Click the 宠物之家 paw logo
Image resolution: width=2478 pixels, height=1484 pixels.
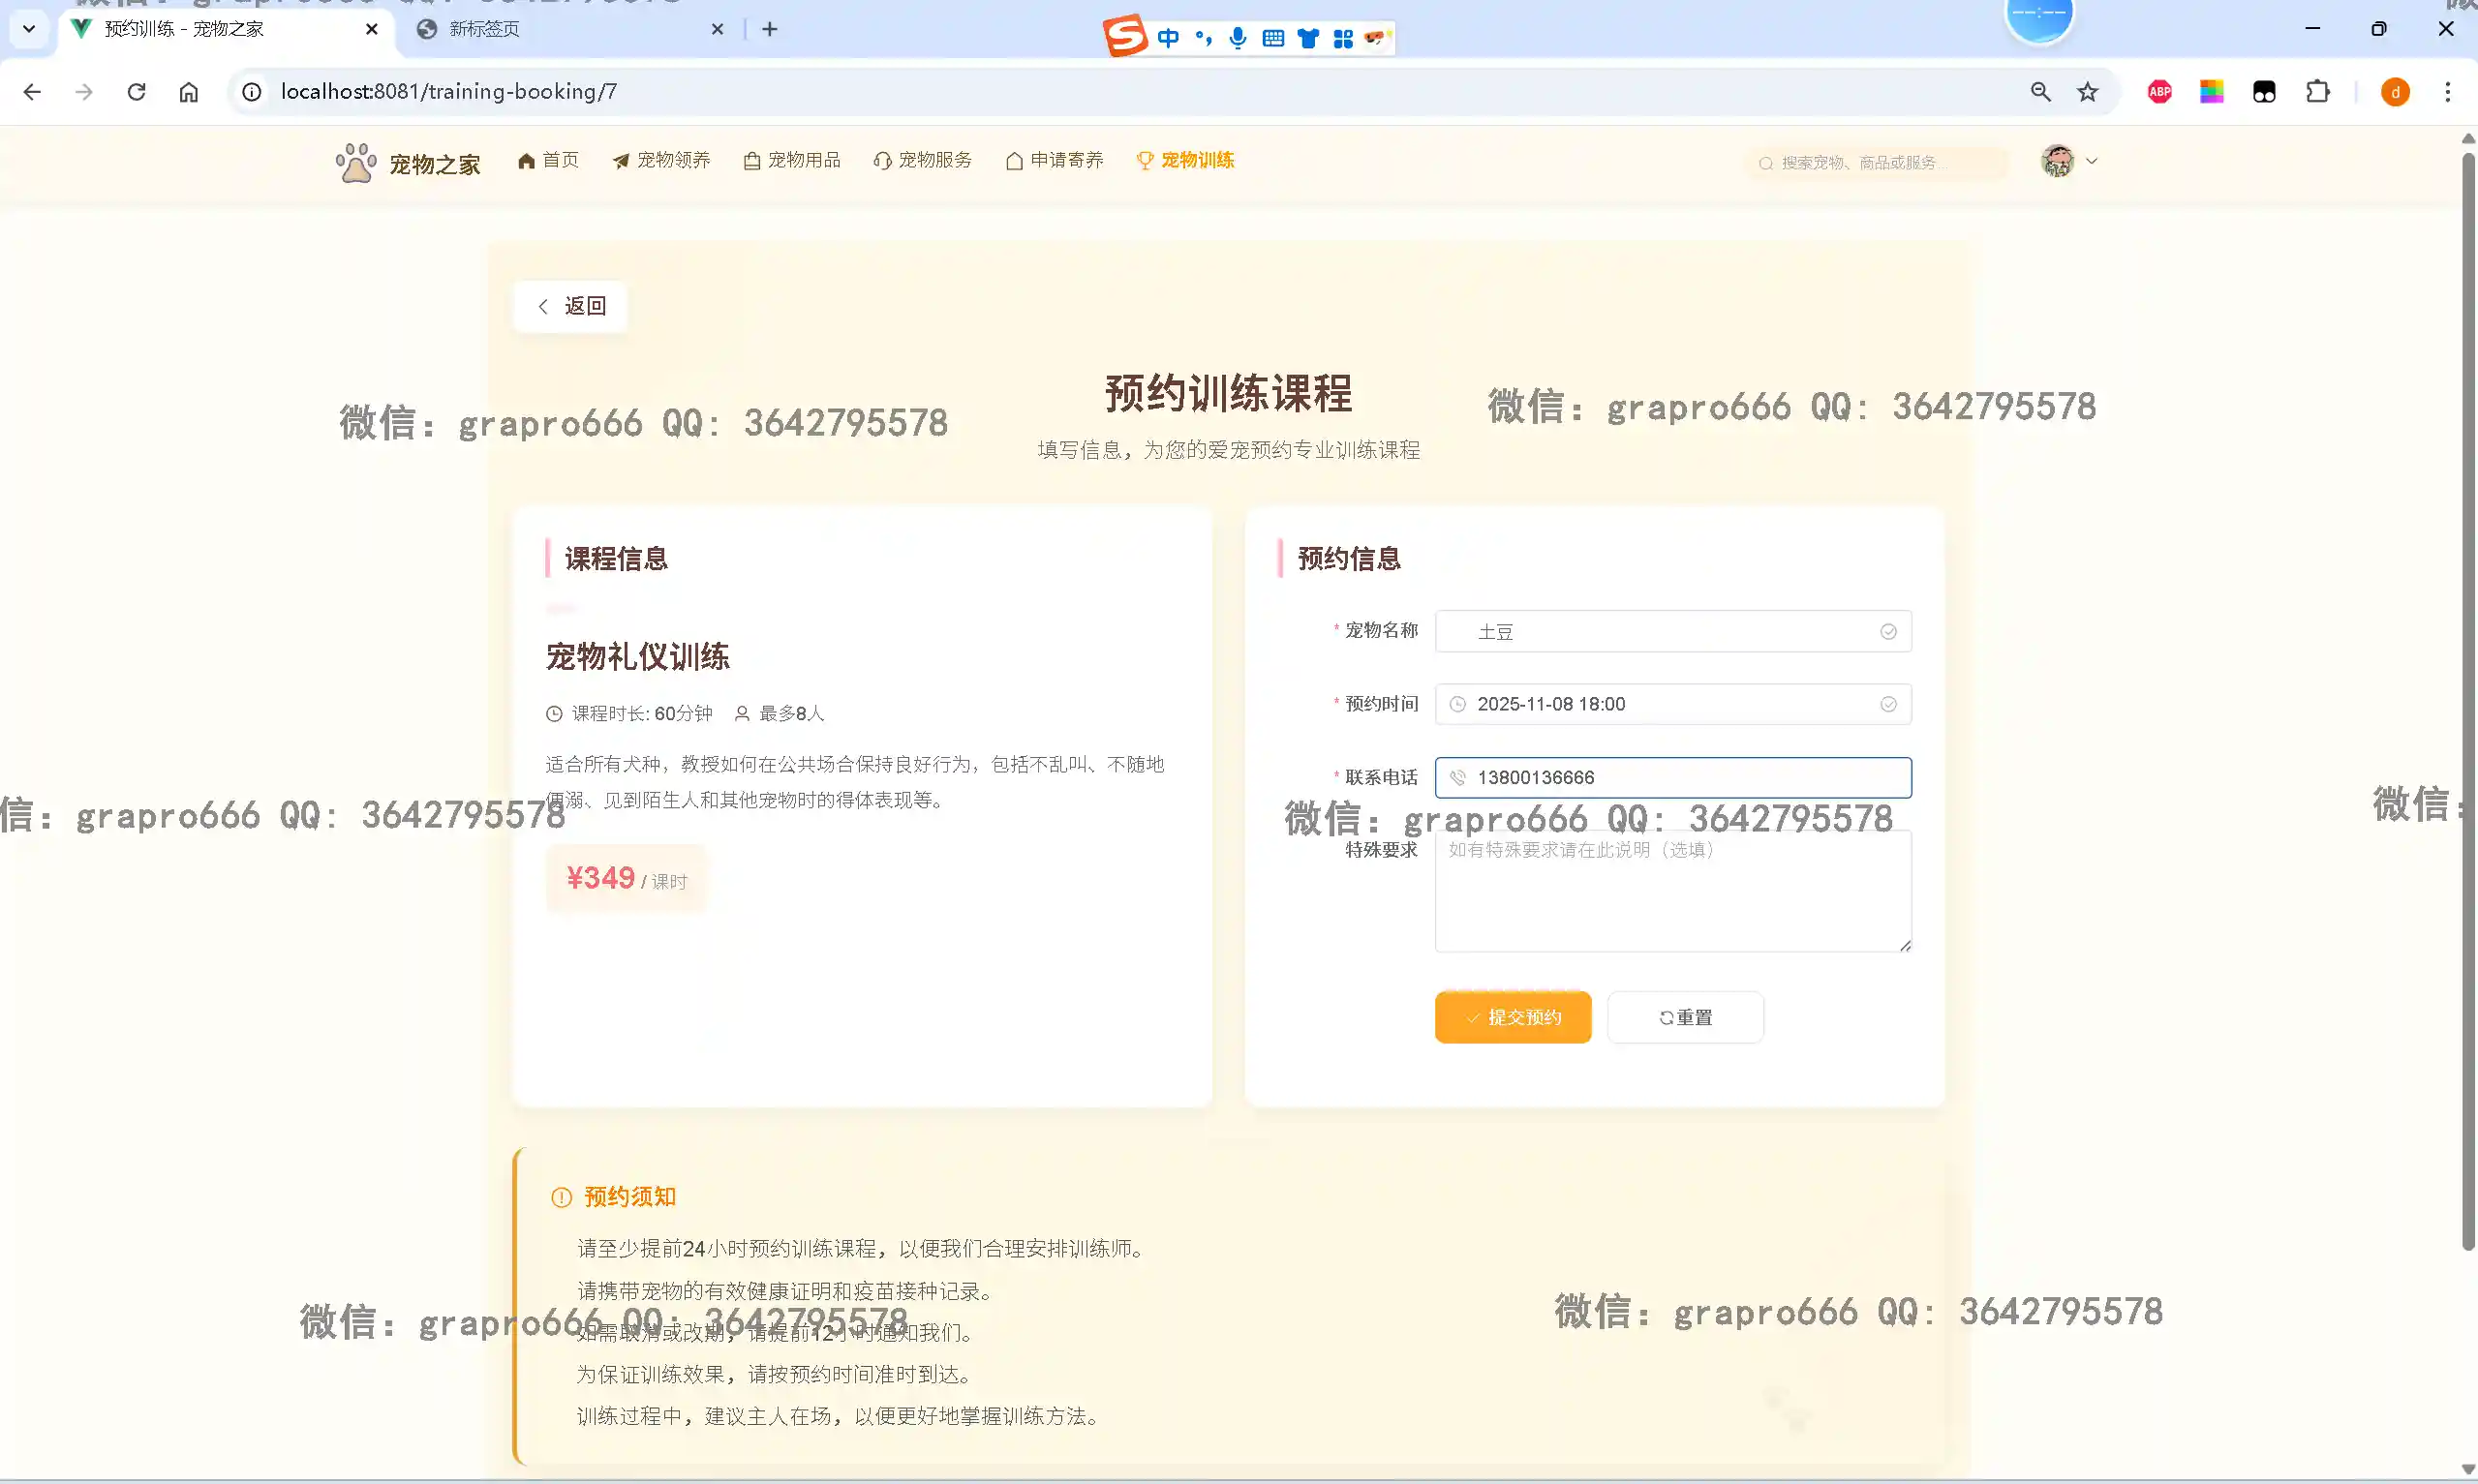coord(355,162)
